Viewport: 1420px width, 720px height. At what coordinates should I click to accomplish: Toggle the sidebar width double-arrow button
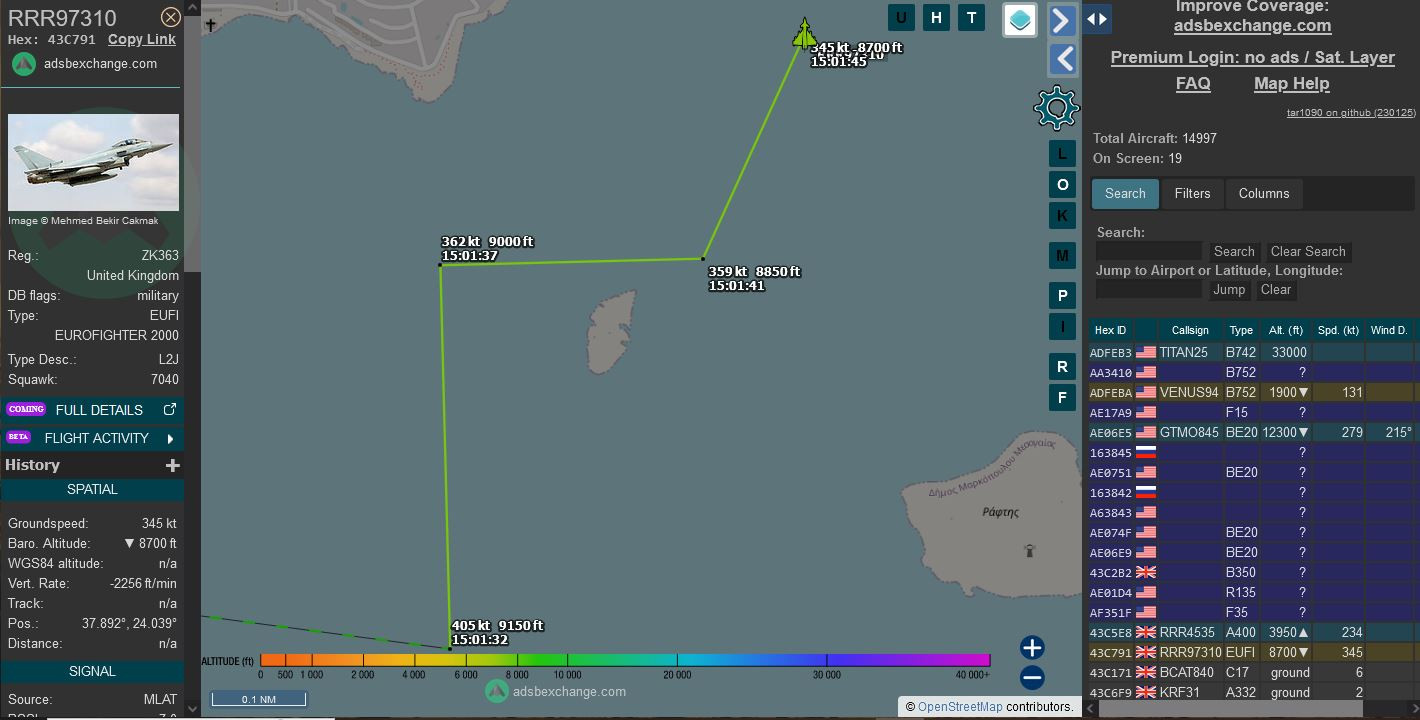1097,19
